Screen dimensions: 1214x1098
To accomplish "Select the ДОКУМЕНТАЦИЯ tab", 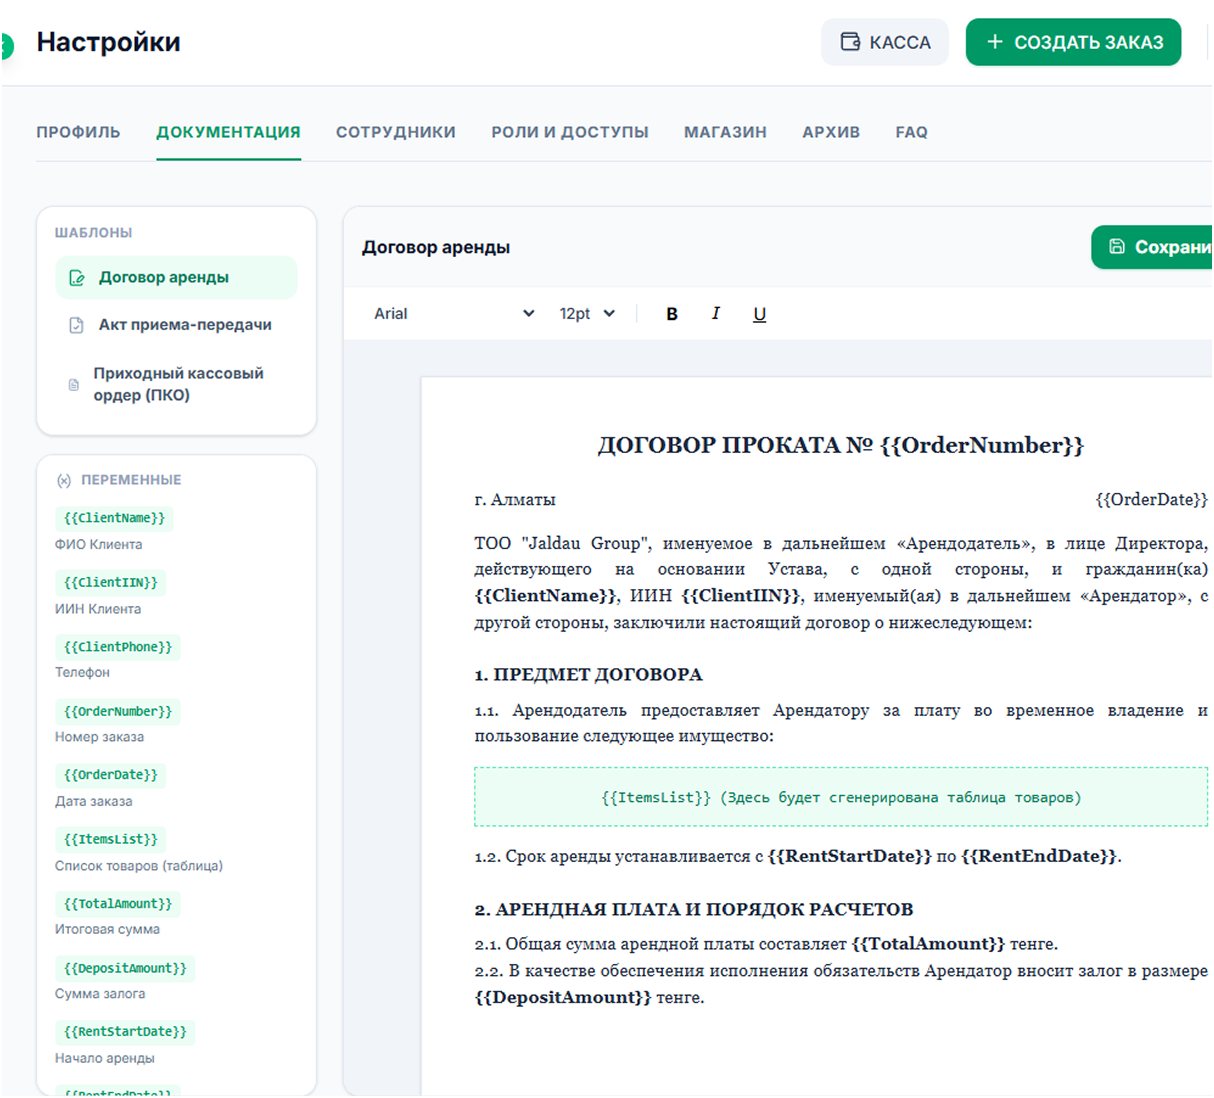I will (228, 132).
